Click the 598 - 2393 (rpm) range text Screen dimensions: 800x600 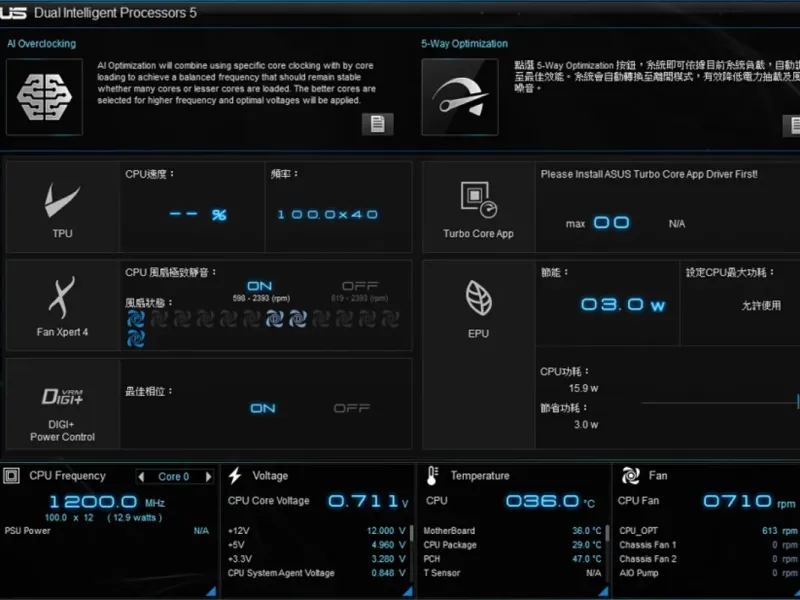261,298
